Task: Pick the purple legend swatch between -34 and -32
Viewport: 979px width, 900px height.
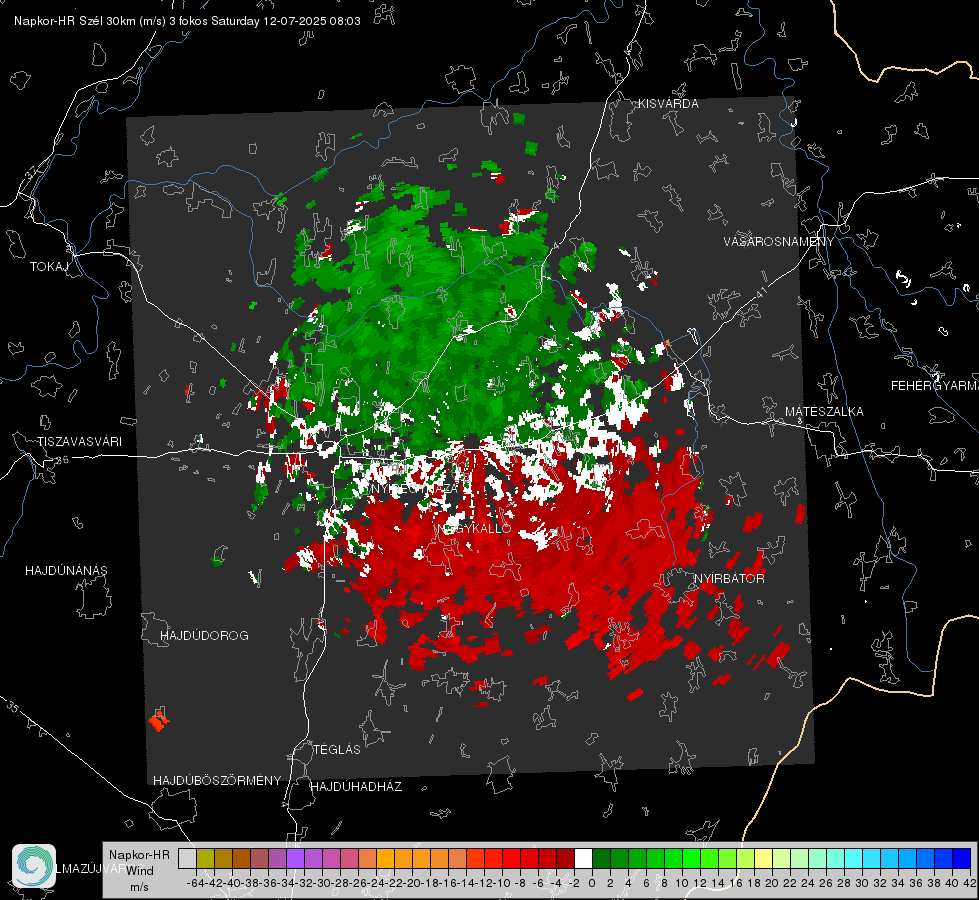Action: tap(295, 858)
